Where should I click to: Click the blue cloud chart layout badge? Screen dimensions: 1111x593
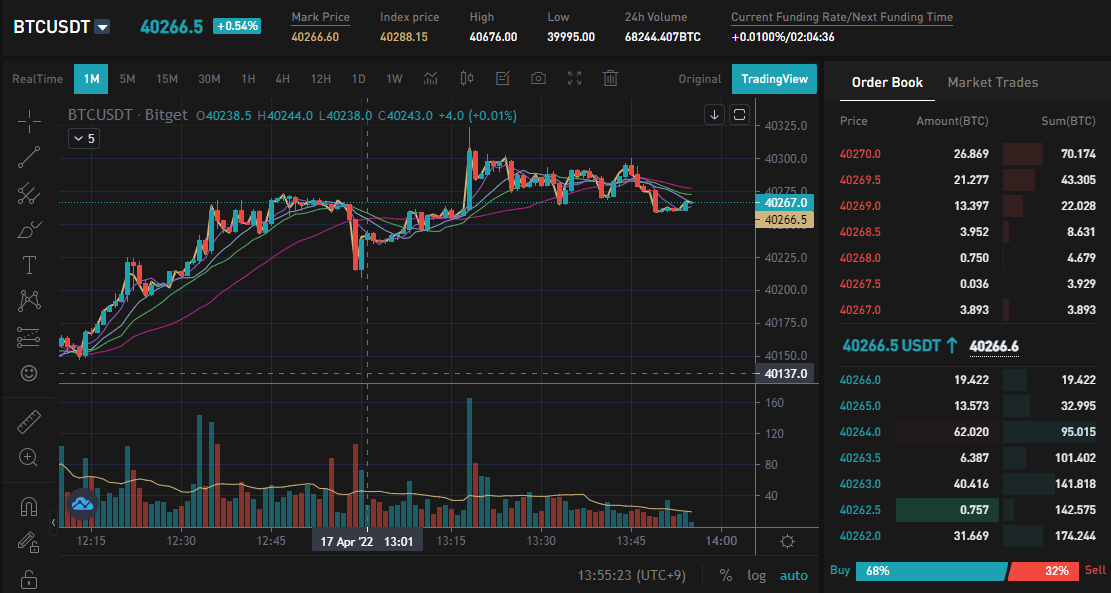point(81,504)
